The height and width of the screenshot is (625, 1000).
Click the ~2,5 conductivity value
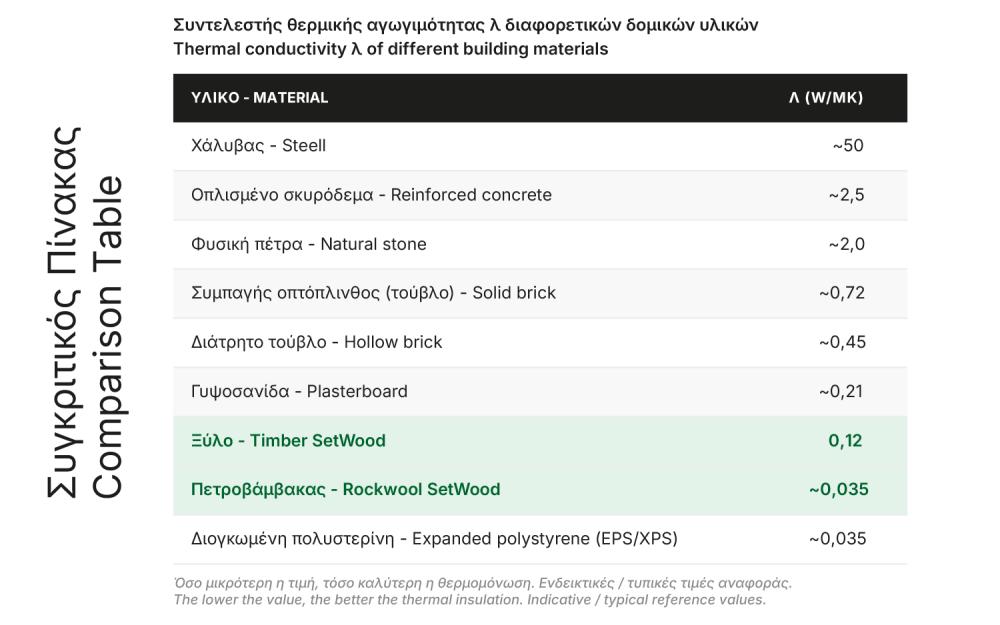(846, 195)
